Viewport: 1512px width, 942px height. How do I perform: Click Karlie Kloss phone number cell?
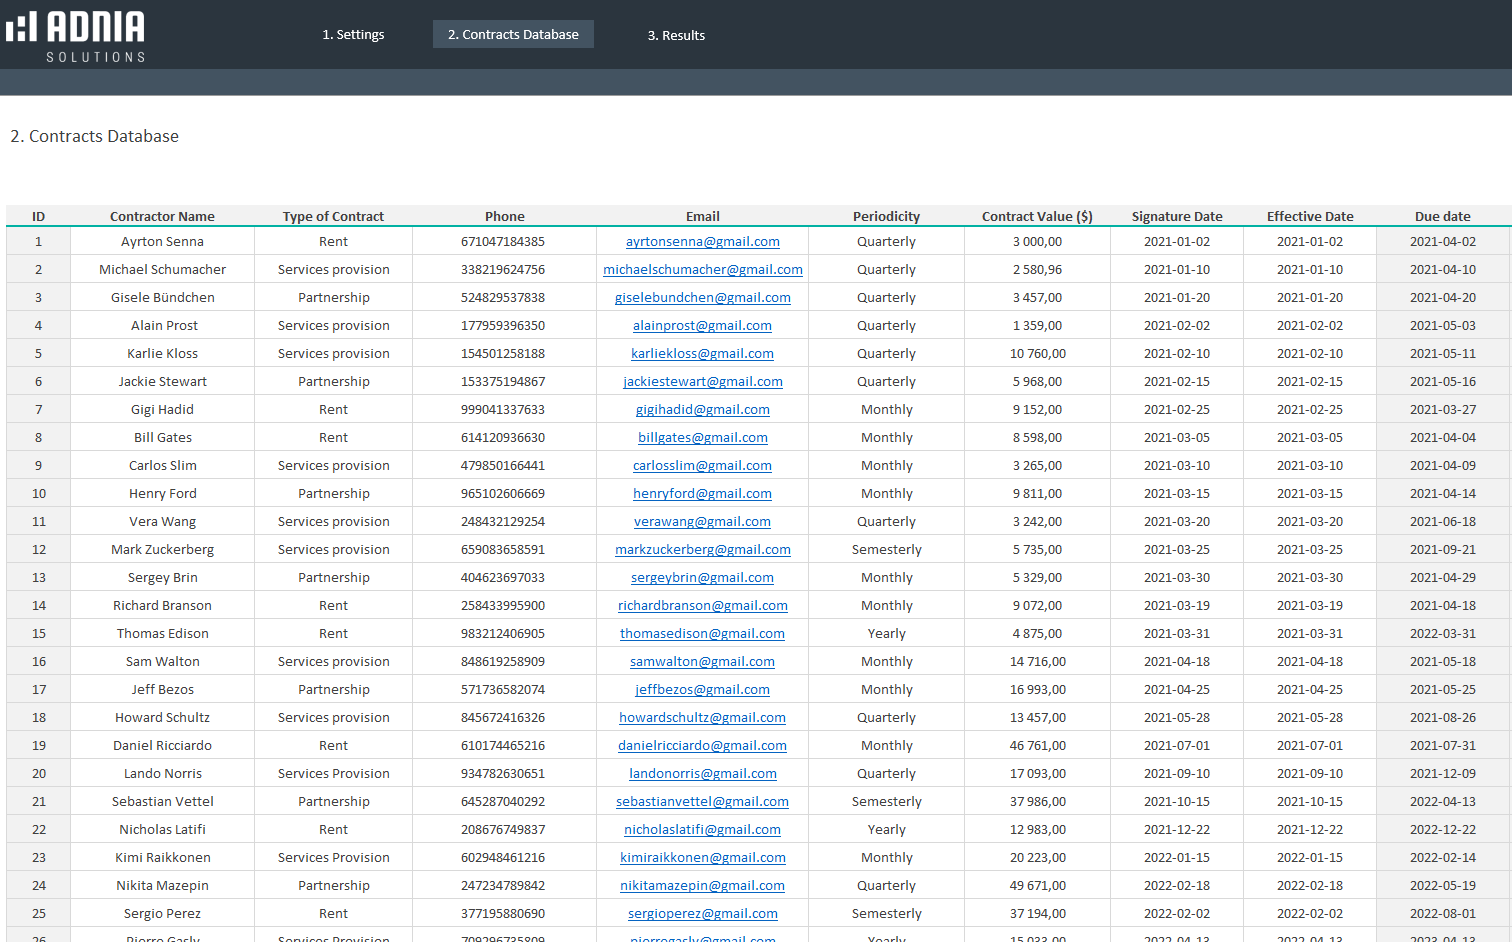[x=503, y=354]
